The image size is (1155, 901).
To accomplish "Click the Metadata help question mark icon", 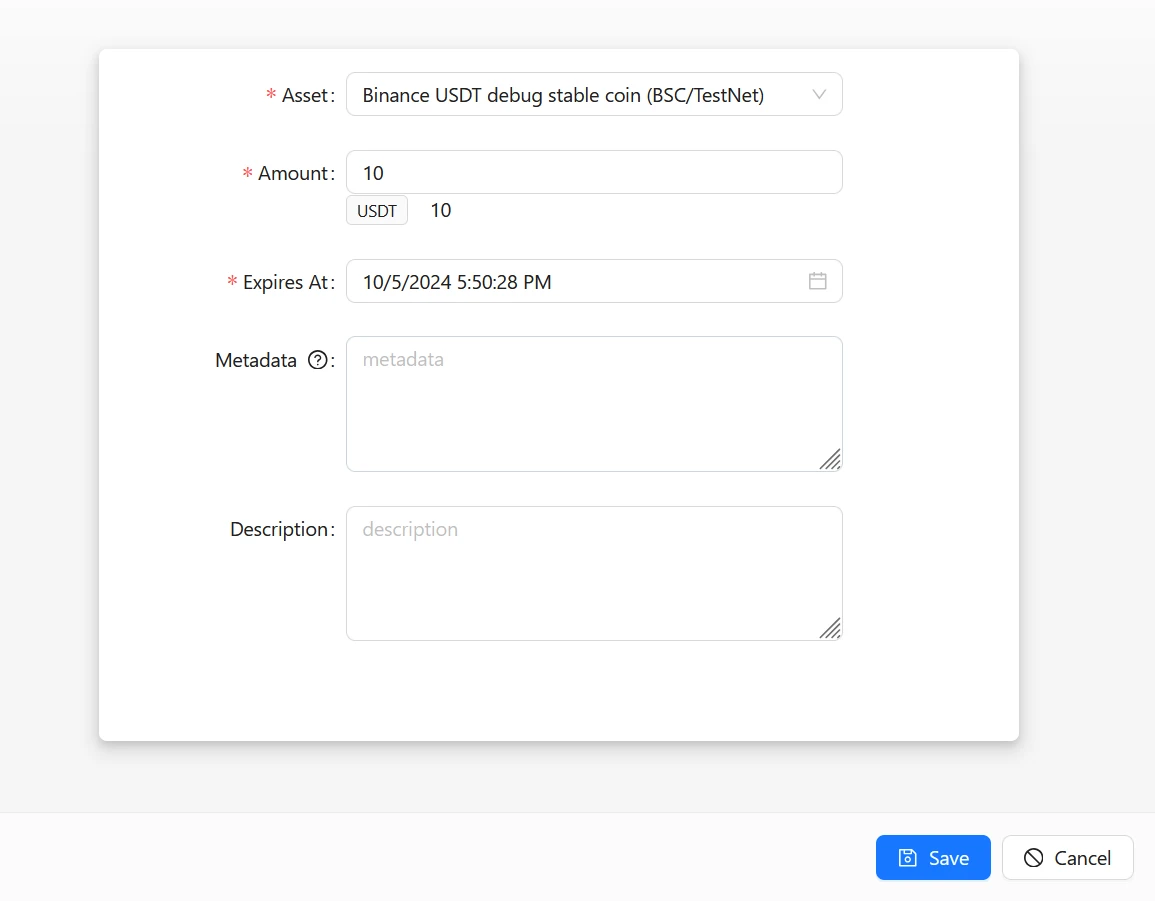I will (318, 361).
